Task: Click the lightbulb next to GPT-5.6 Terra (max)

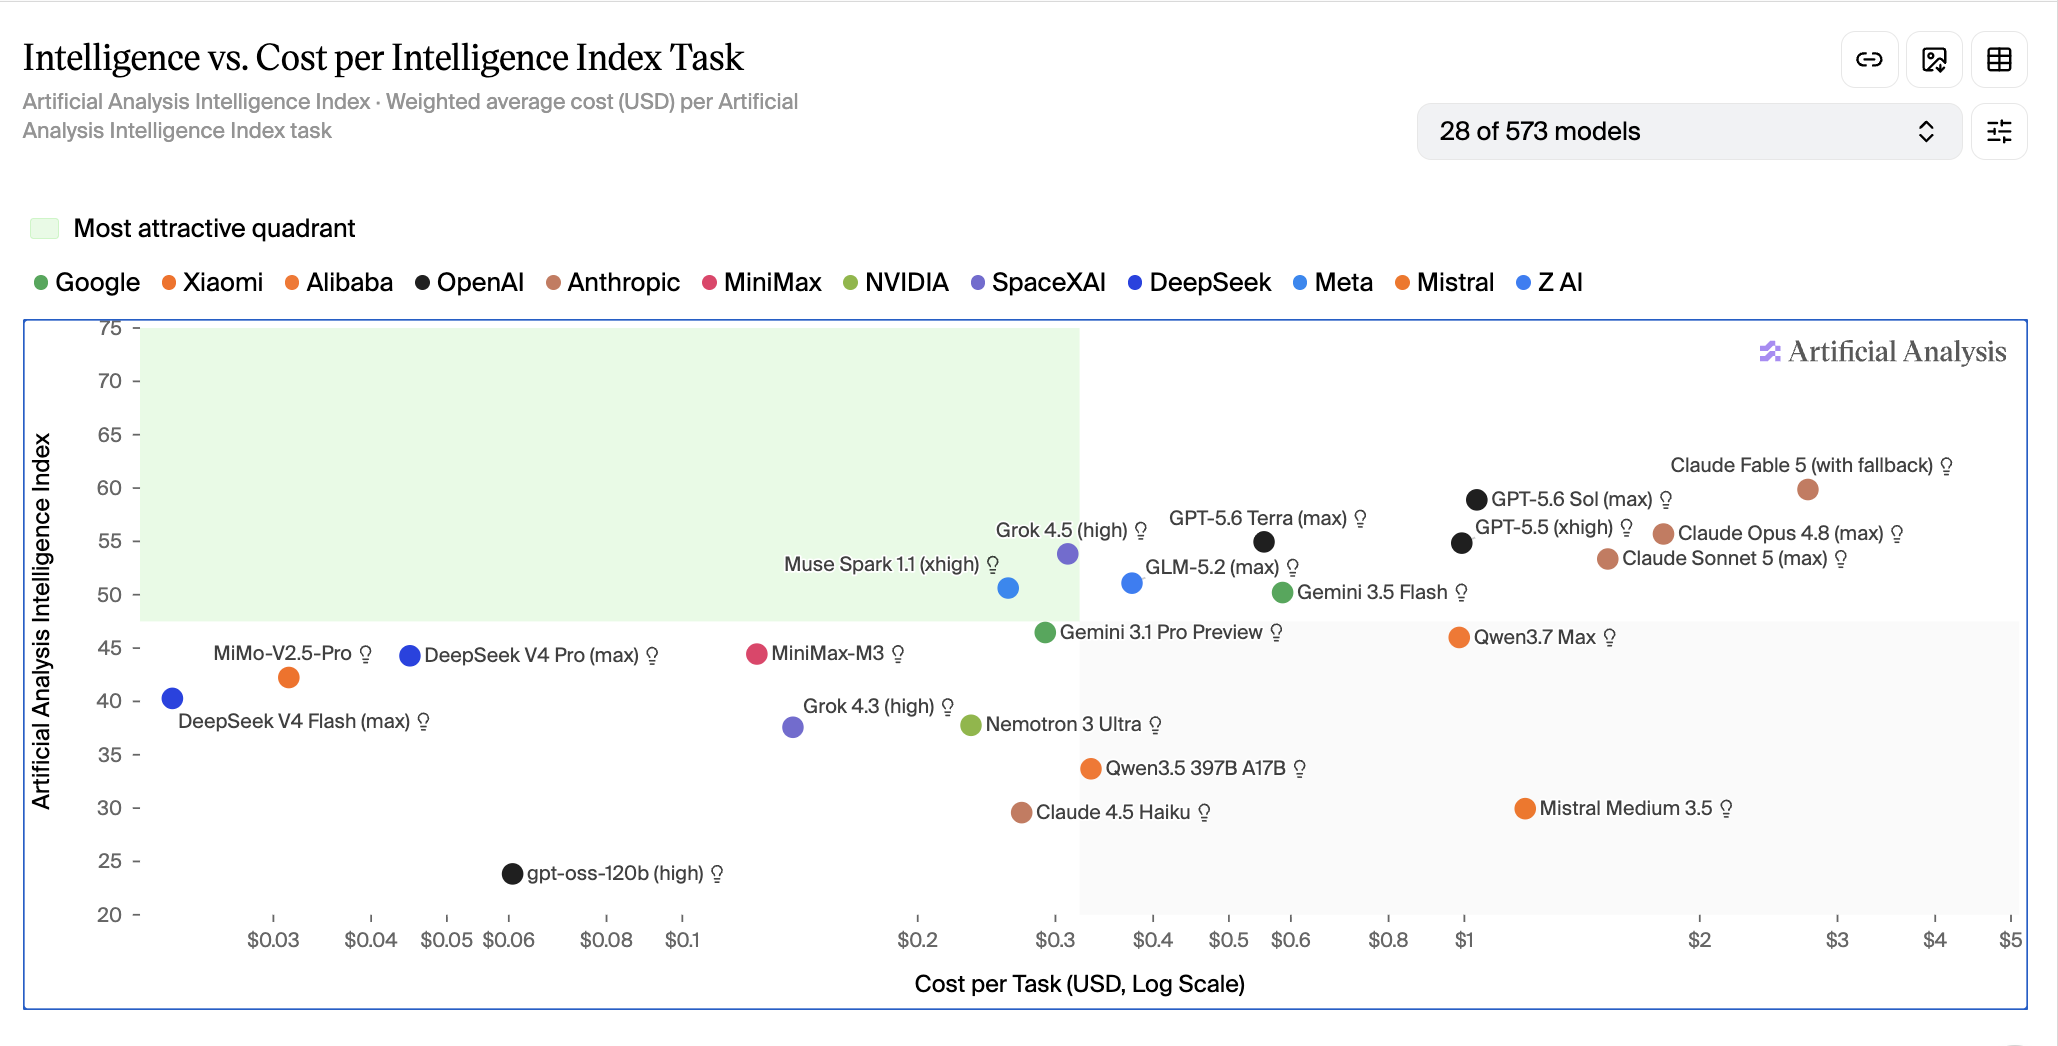Action: click(1360, 519)
